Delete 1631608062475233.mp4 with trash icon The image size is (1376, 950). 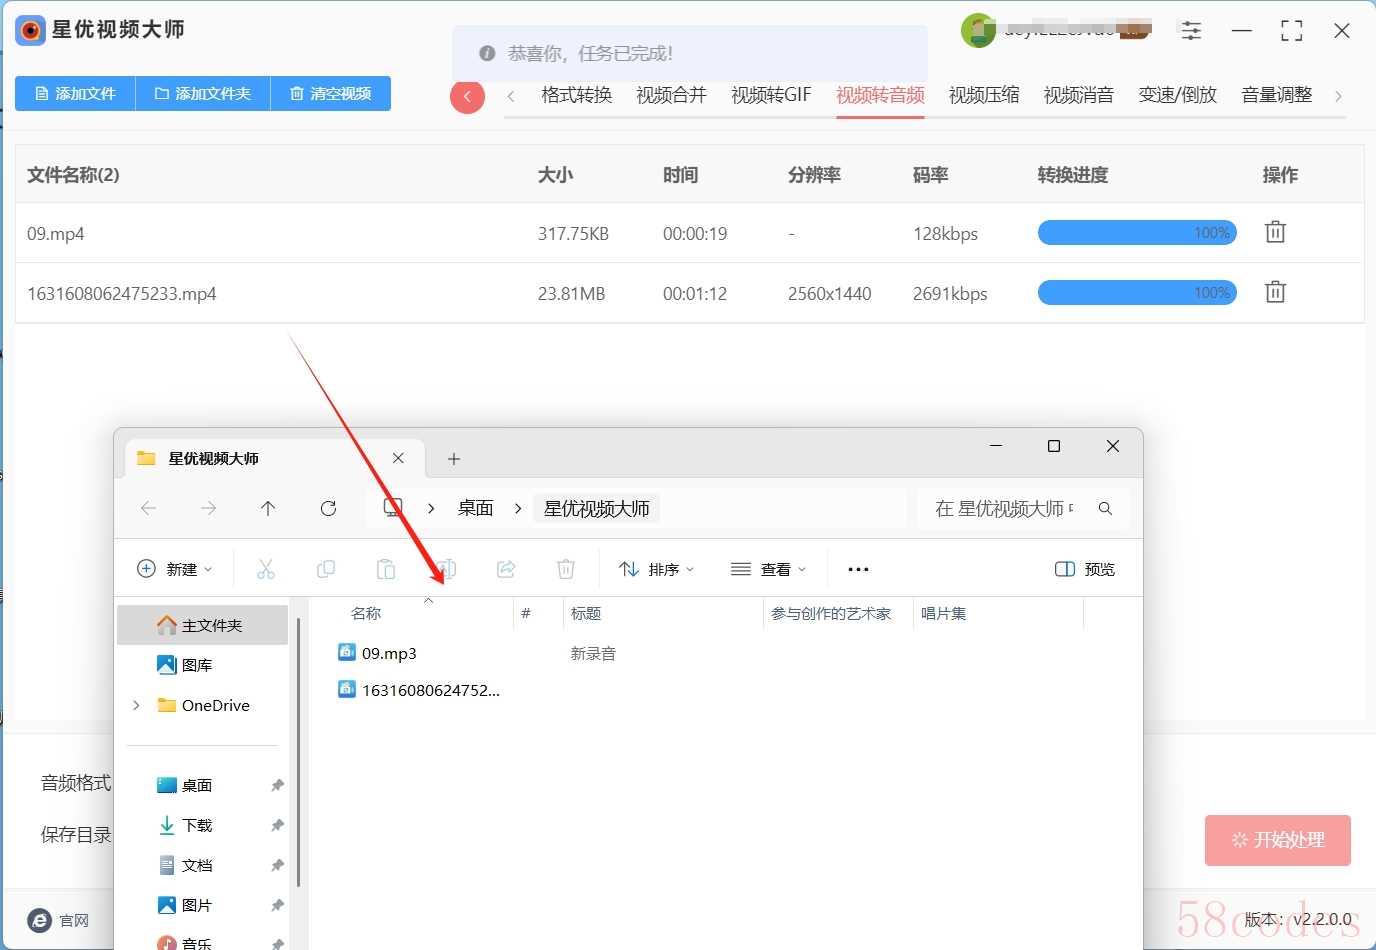(x=1275, y=292)
